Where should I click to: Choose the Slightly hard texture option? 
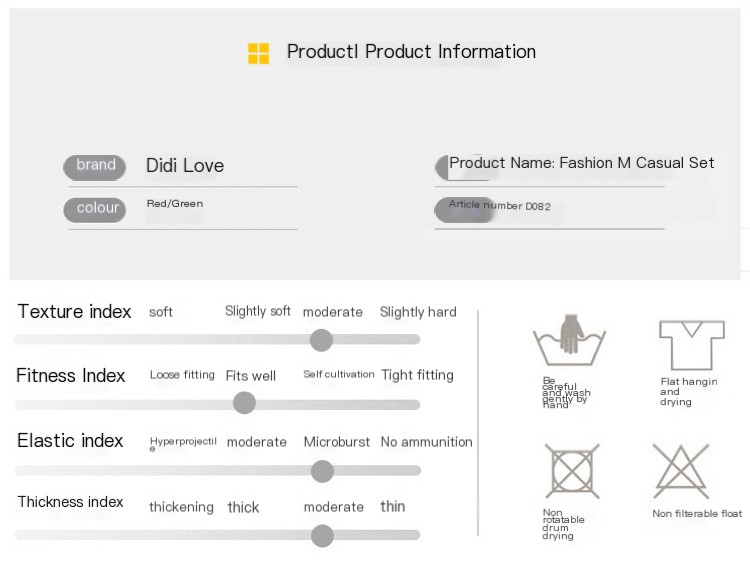coord(418,312)
